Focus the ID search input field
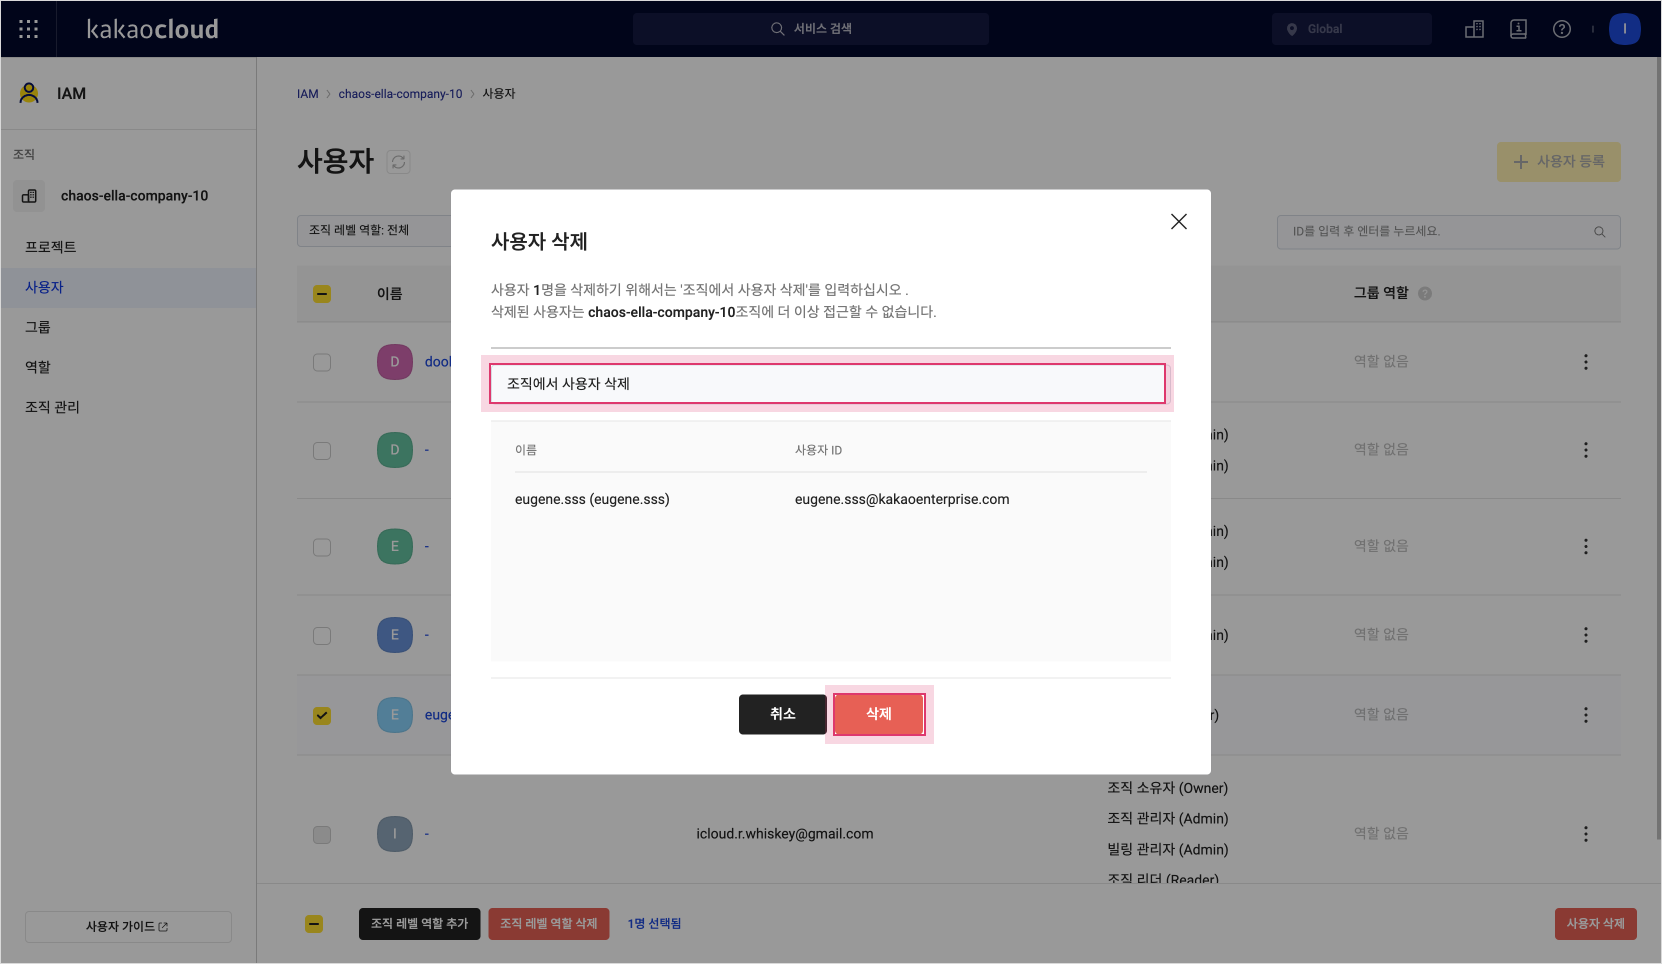This screenshot has width=1662, height=964. point(1449,232)
